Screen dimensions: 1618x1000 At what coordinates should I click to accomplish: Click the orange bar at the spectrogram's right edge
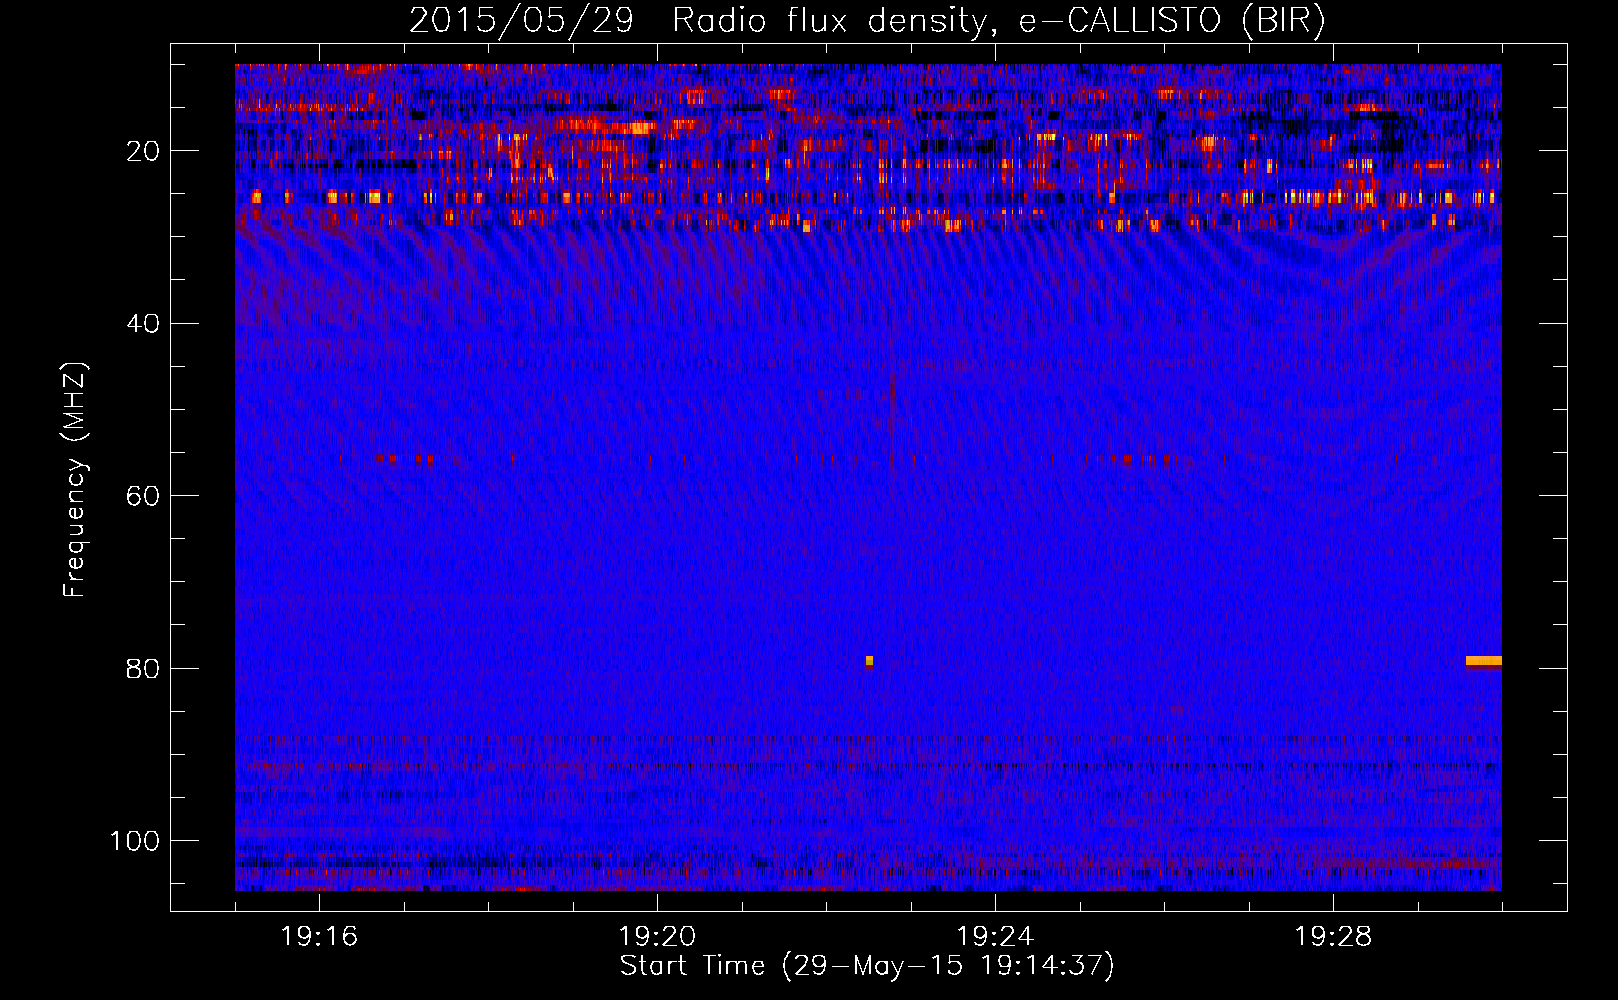pos(1484,661)
